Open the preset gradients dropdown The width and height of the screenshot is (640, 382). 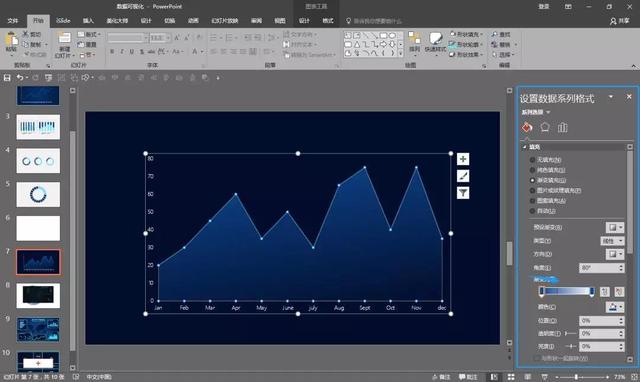615,227
